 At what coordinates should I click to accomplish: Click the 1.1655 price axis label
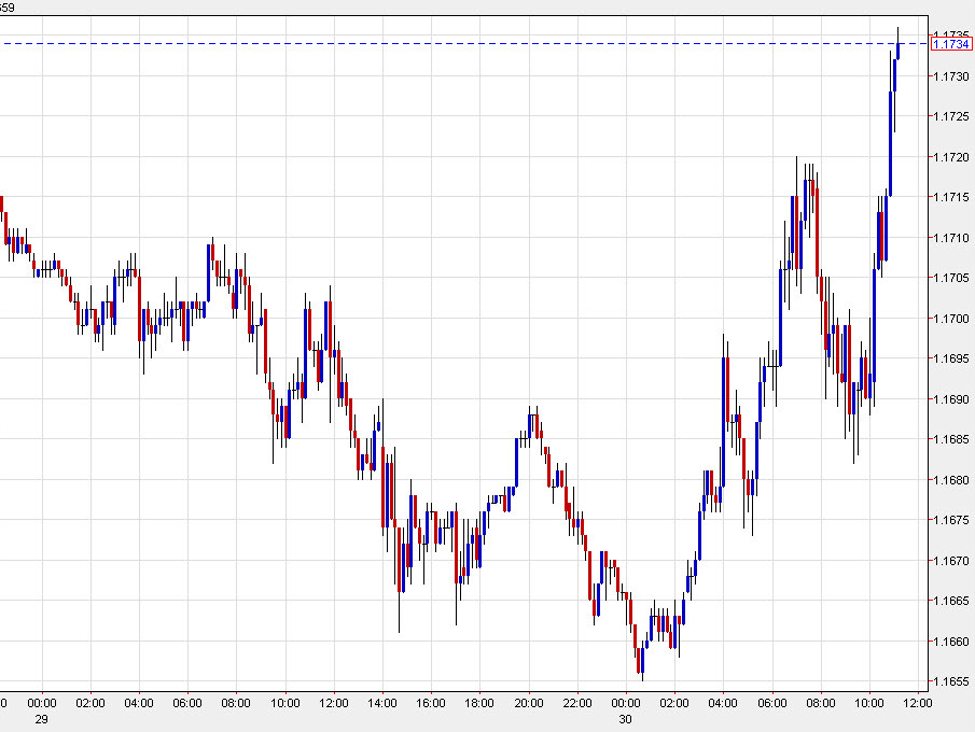tap(949, 682)
